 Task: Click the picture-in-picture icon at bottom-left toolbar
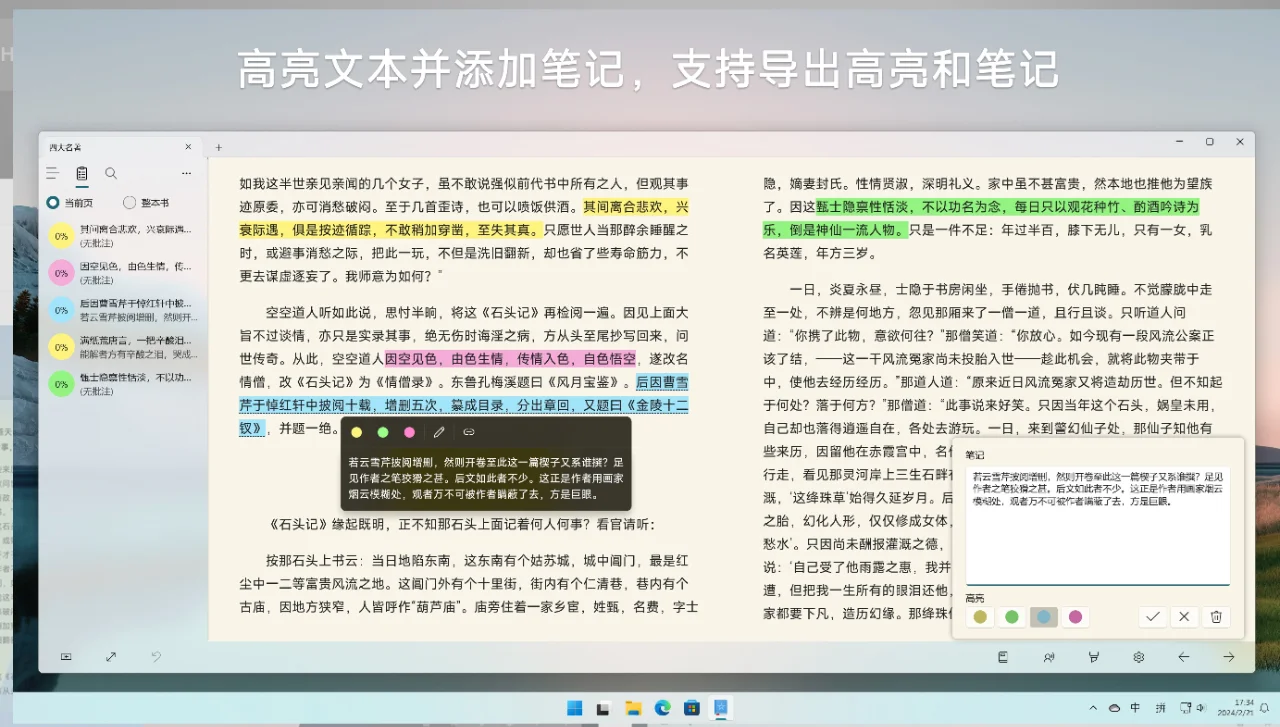(66, 657)
